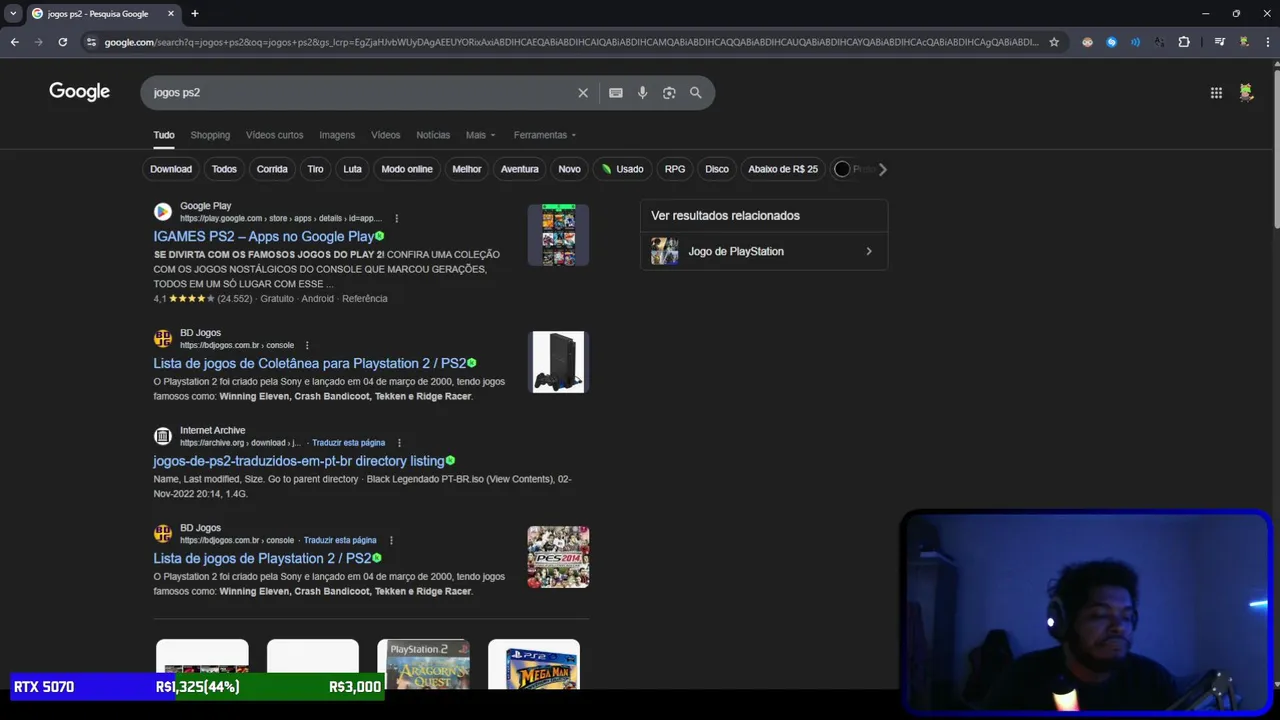This screenshot has width=1280, height=720.
Task: Open a new browser tab
Action: (x=195, y=14)
